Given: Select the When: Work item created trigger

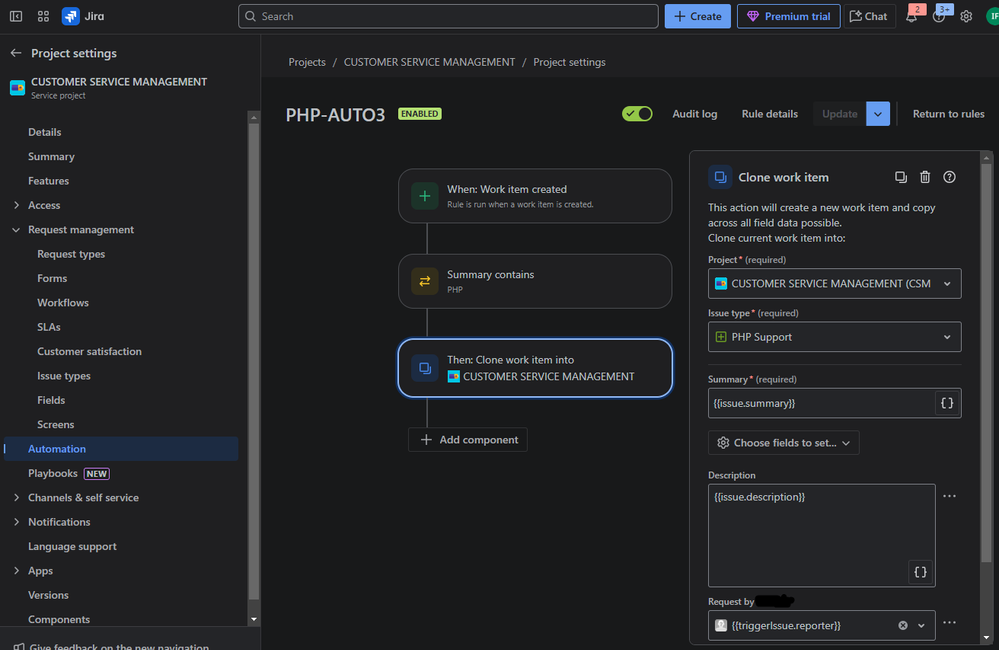Looking at the screenshot, I should tap(535, 196).
